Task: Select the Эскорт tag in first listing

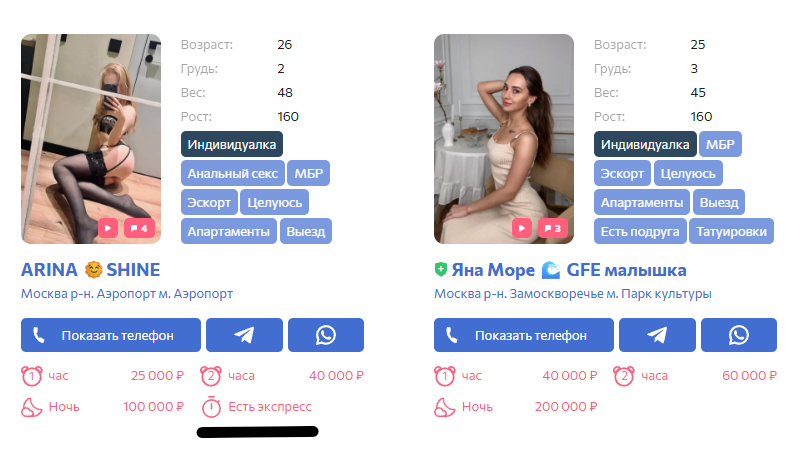Action: click(209, 202)
